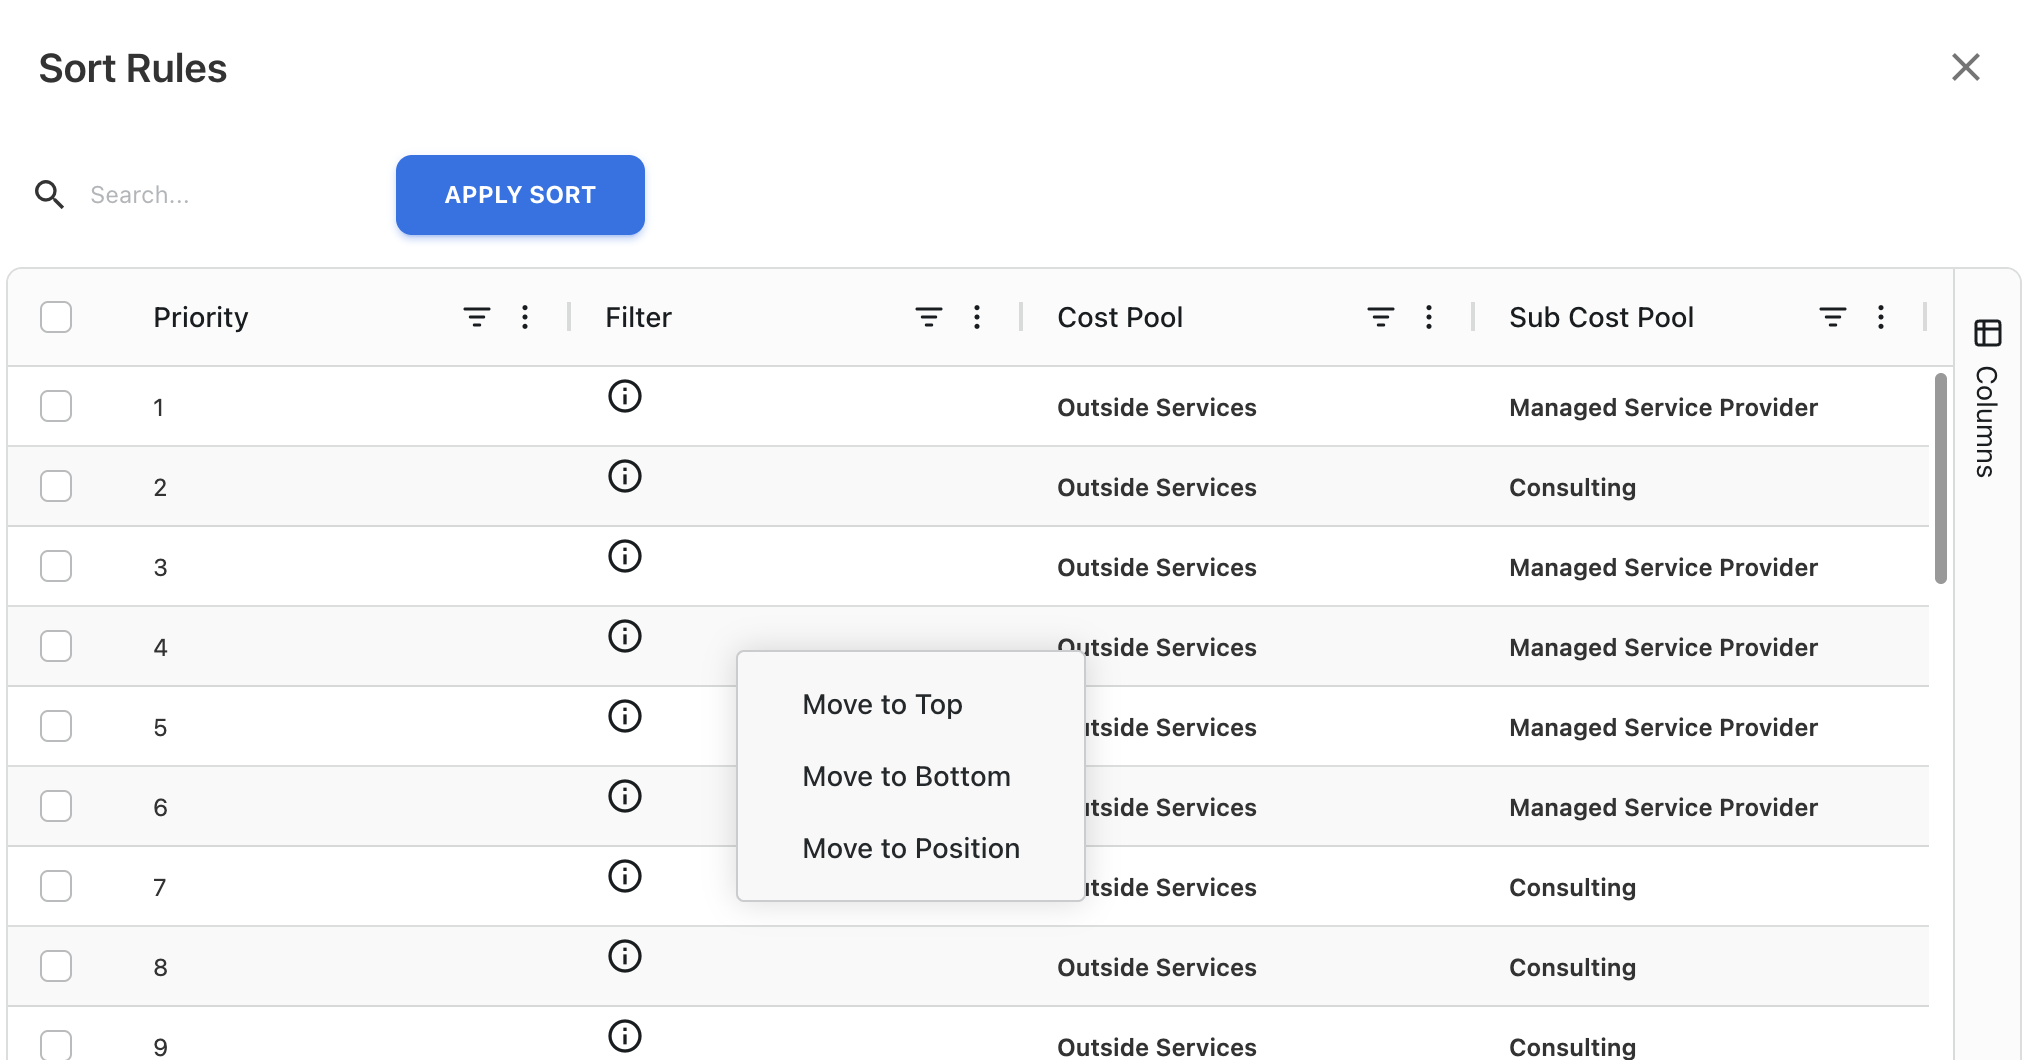Click the info icon on row 5
This screenshot has width=2030, height=1060.
[x=624, y=716]
